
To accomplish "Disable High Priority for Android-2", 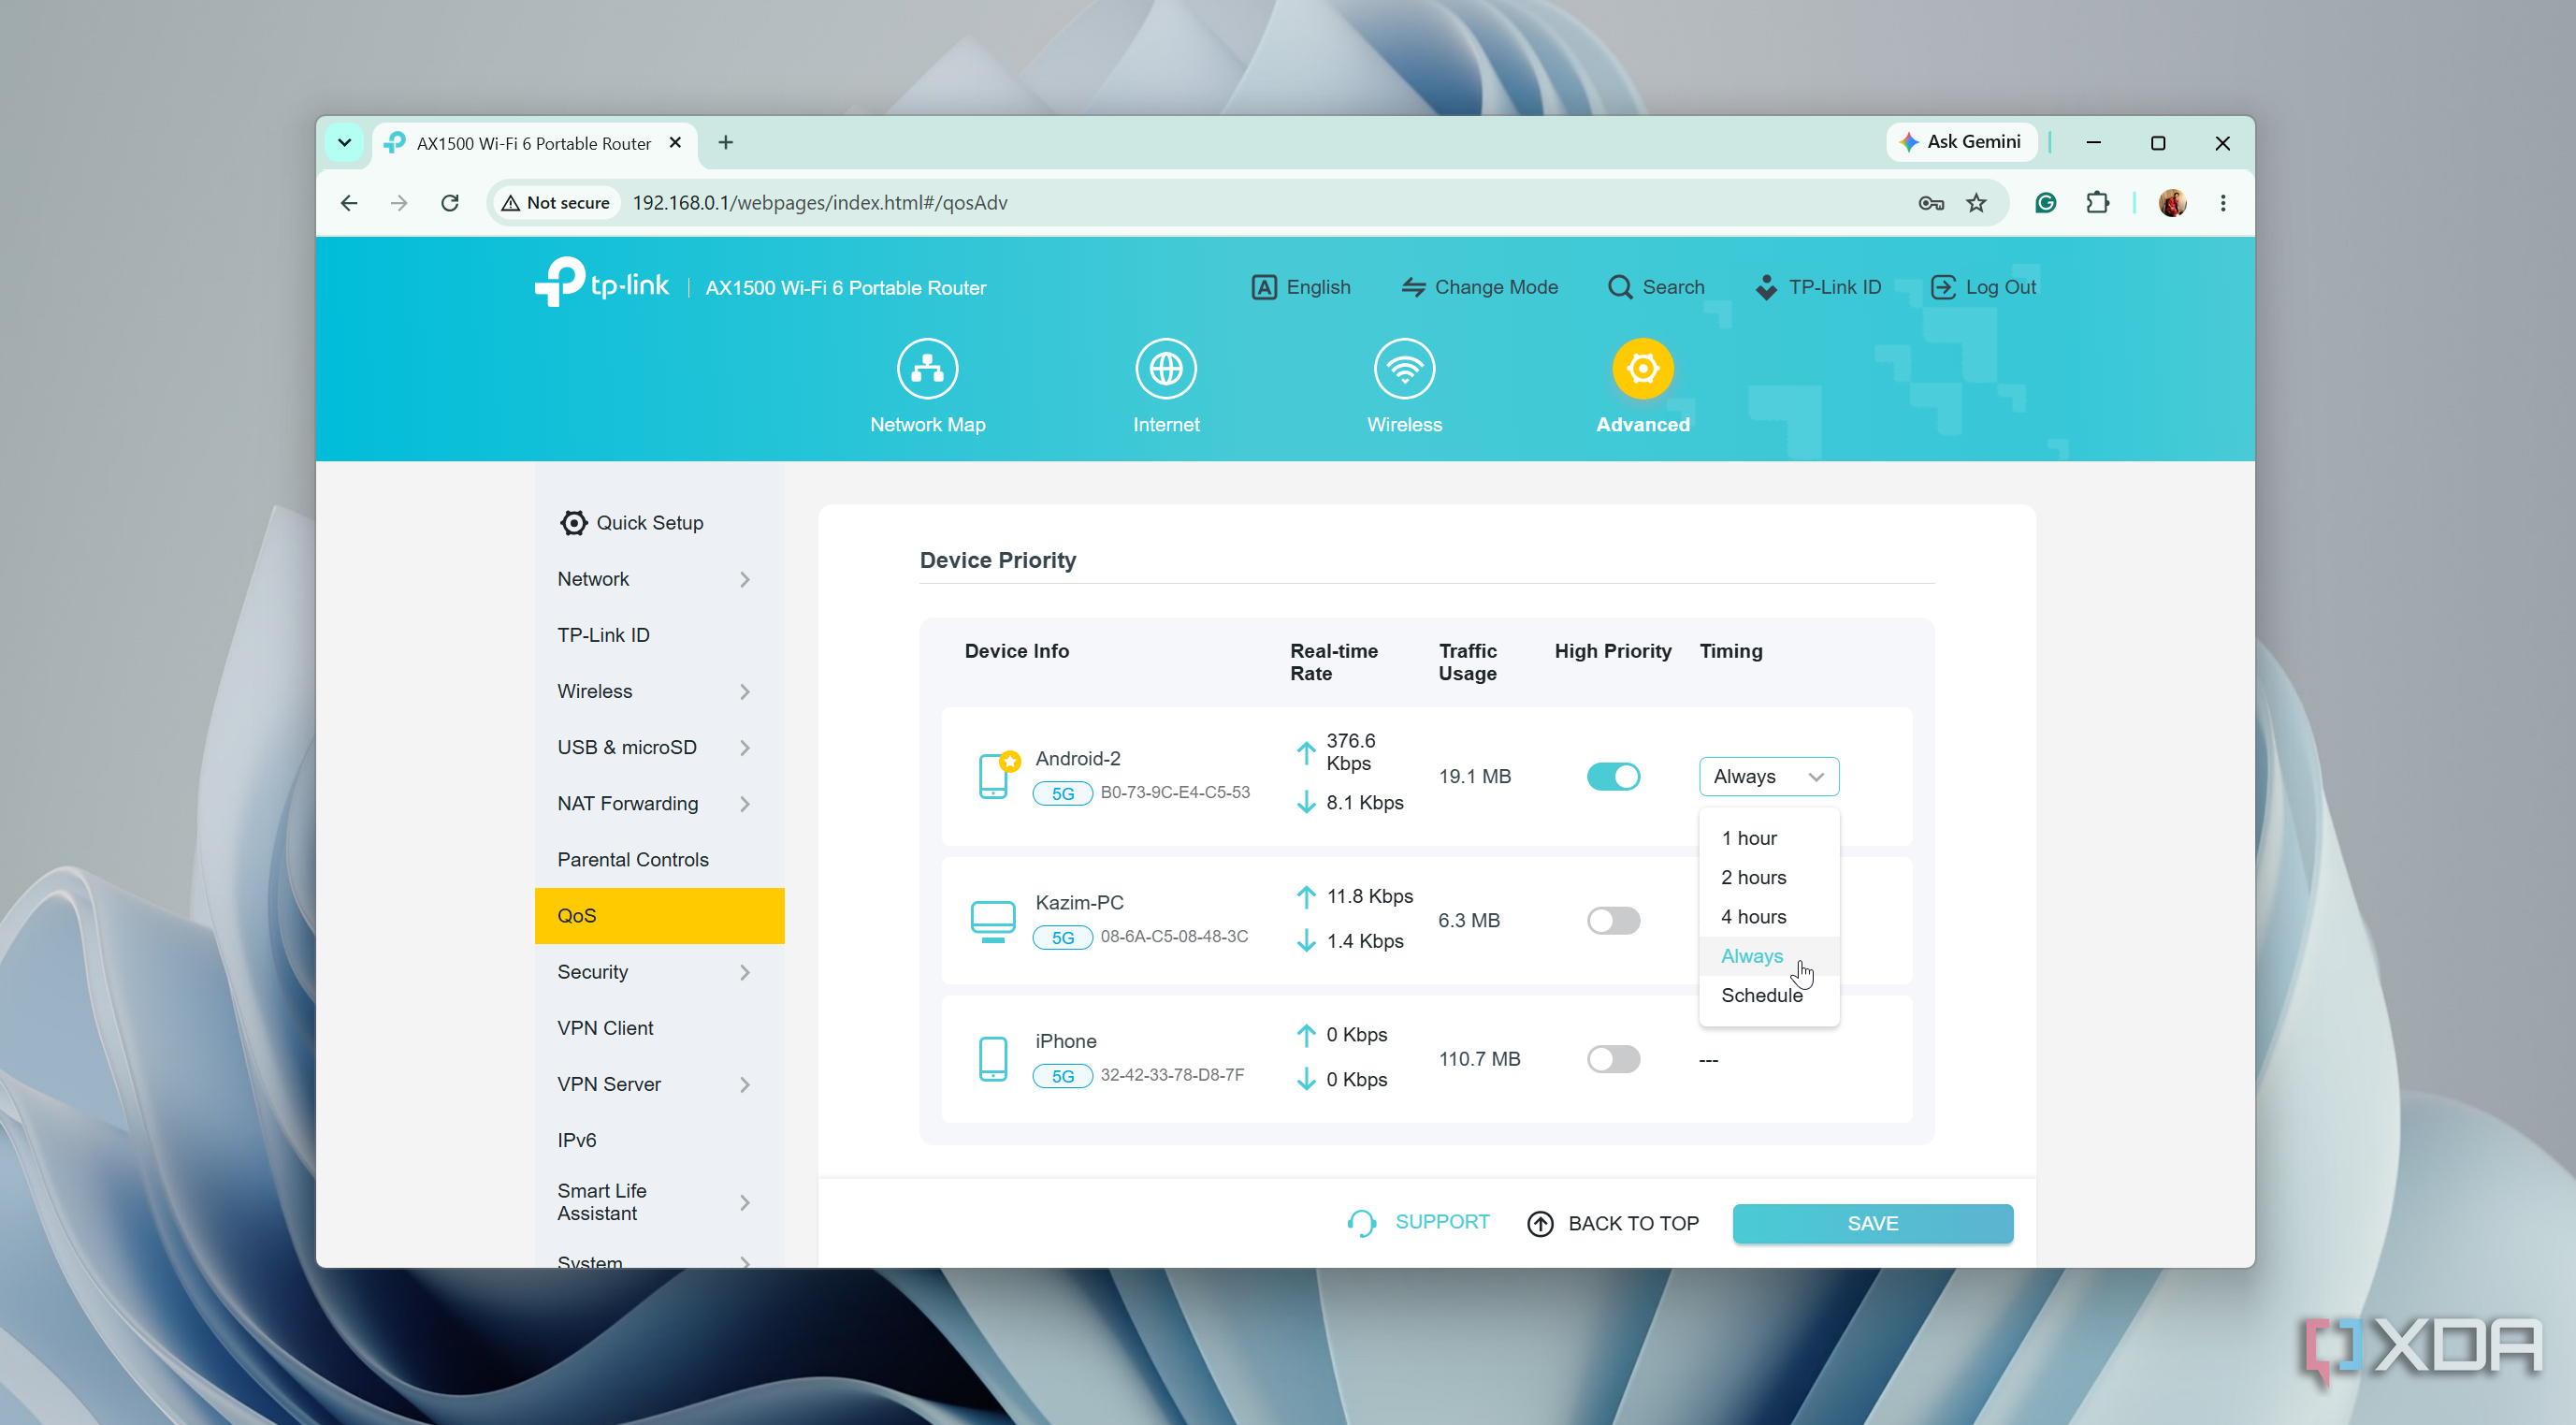I will tap(1613, 776).
